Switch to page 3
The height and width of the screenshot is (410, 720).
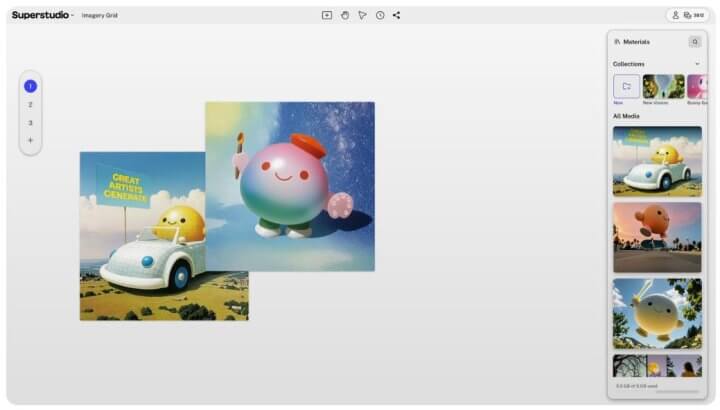tap(30, 123)
